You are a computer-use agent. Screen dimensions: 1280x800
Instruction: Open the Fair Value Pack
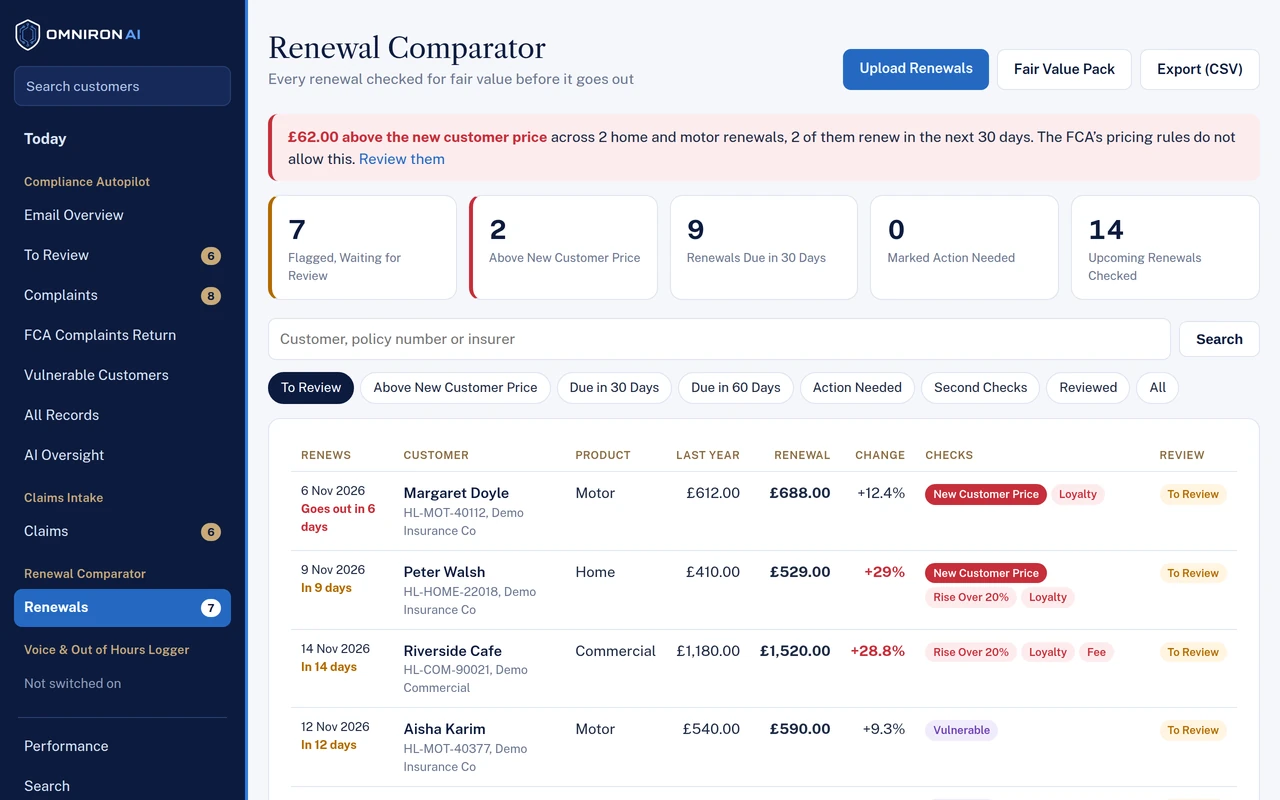(x=1064, y=69)
